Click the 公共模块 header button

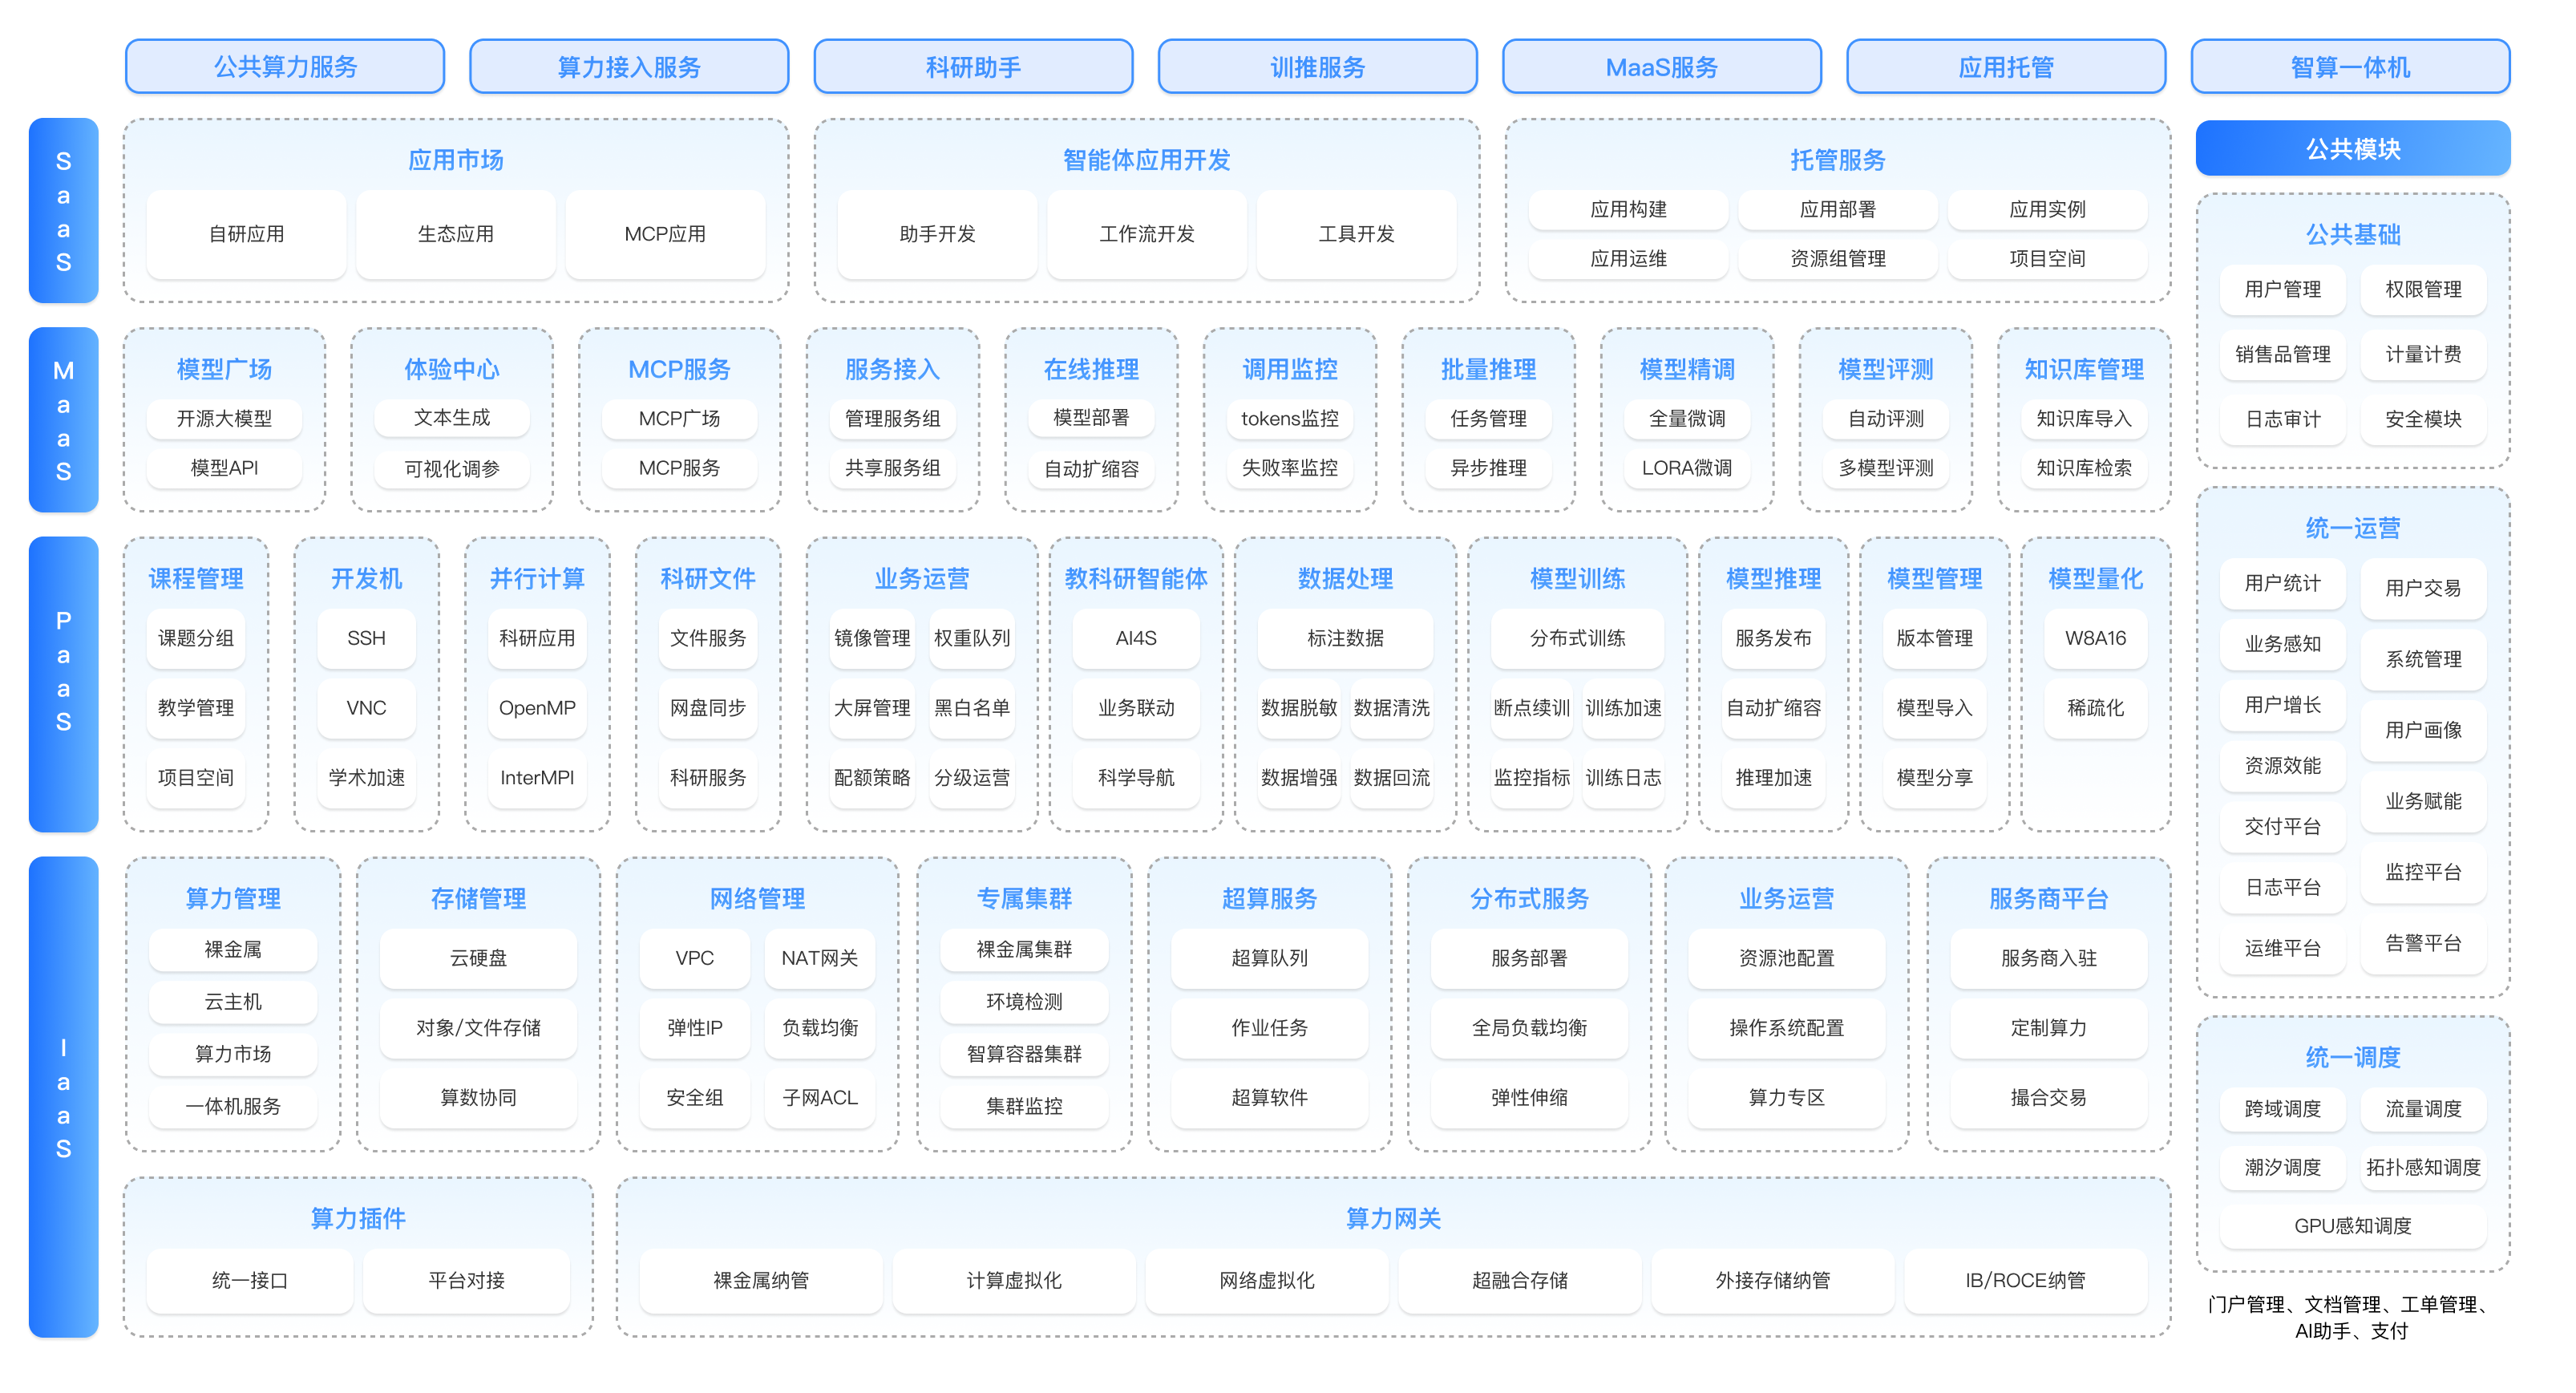2352,149
